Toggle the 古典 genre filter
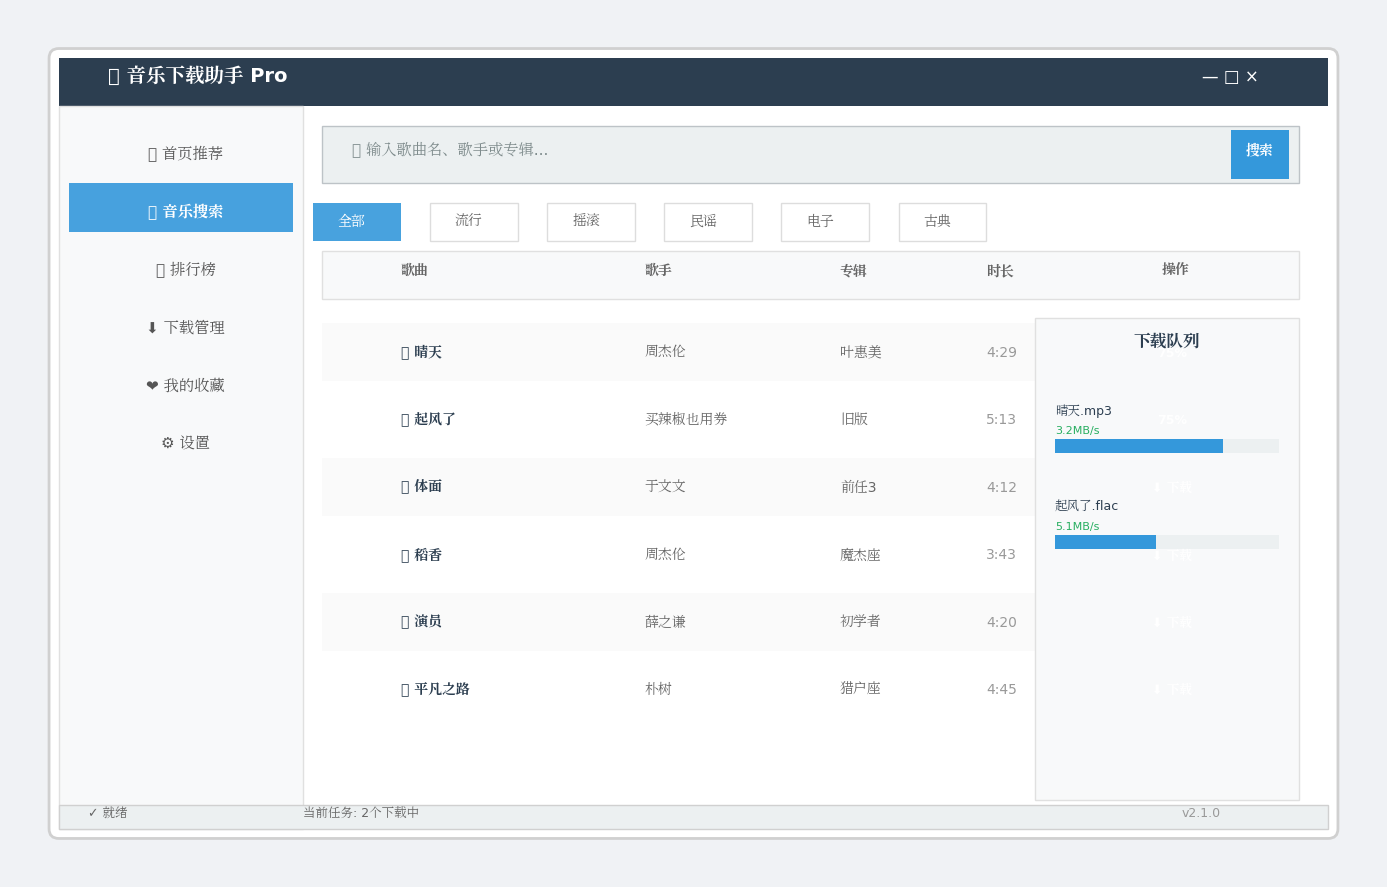Image resolution: width=1387 pixels, height=887 pixels. pos(942,222)
